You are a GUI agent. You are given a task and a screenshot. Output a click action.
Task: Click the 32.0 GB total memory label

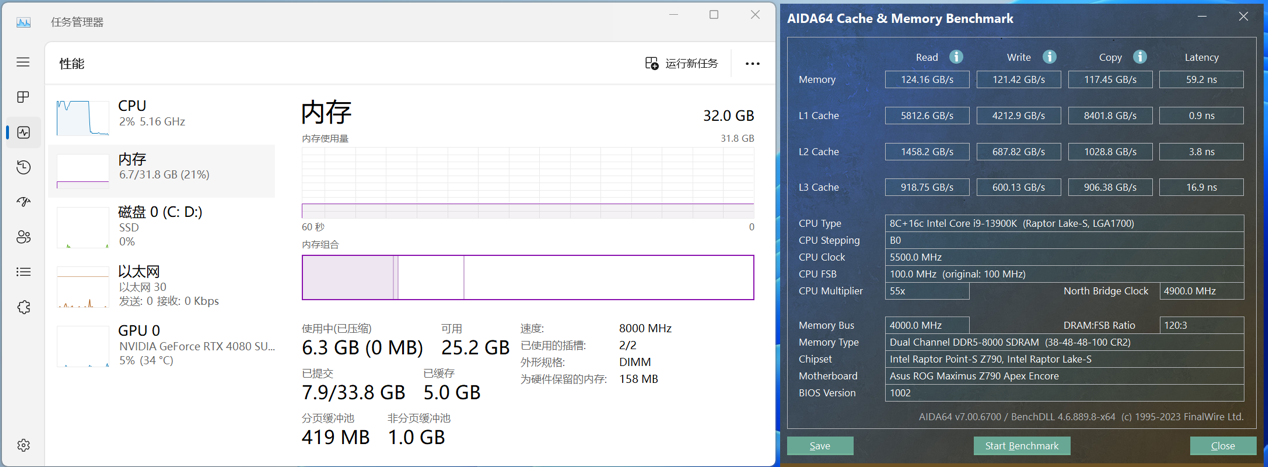(728, 116)
